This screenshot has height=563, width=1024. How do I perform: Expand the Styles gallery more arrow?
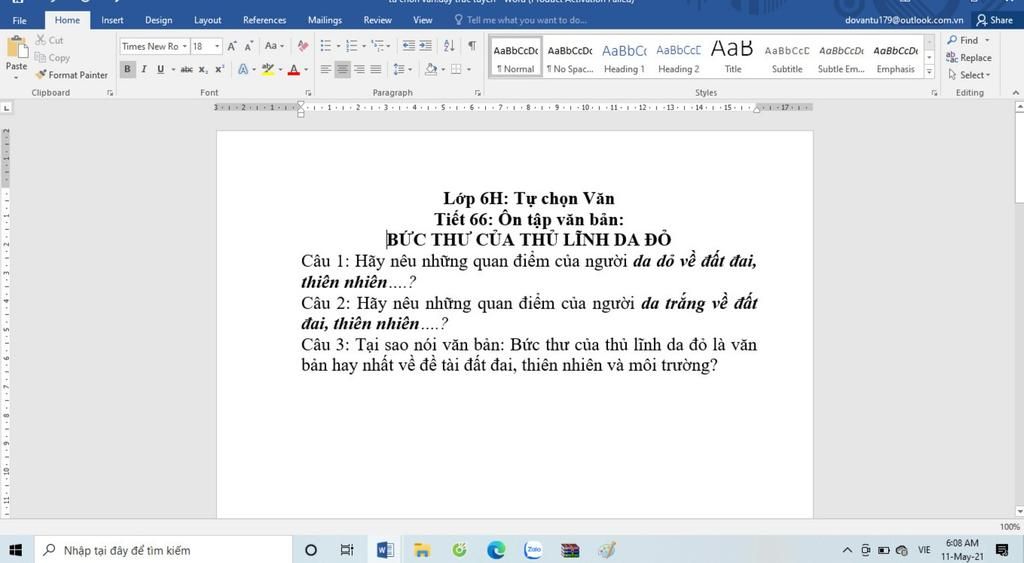pyautogui.click(x=929, y=72)
